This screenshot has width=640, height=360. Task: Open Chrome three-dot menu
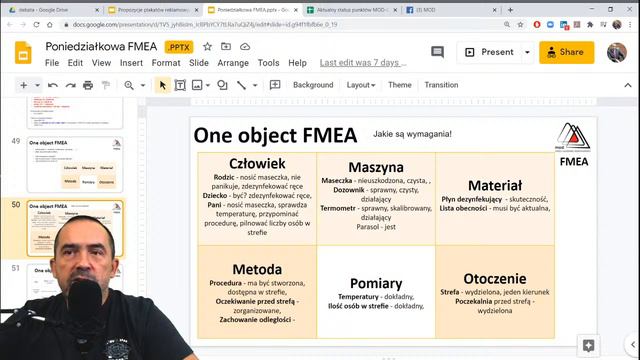click(x=630, y=24)
